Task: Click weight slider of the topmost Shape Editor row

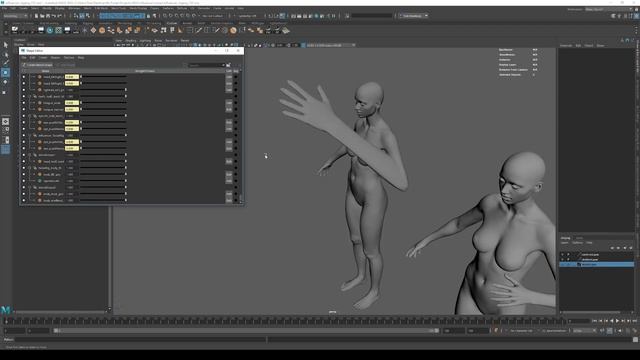Action: (x=104, y=77)
